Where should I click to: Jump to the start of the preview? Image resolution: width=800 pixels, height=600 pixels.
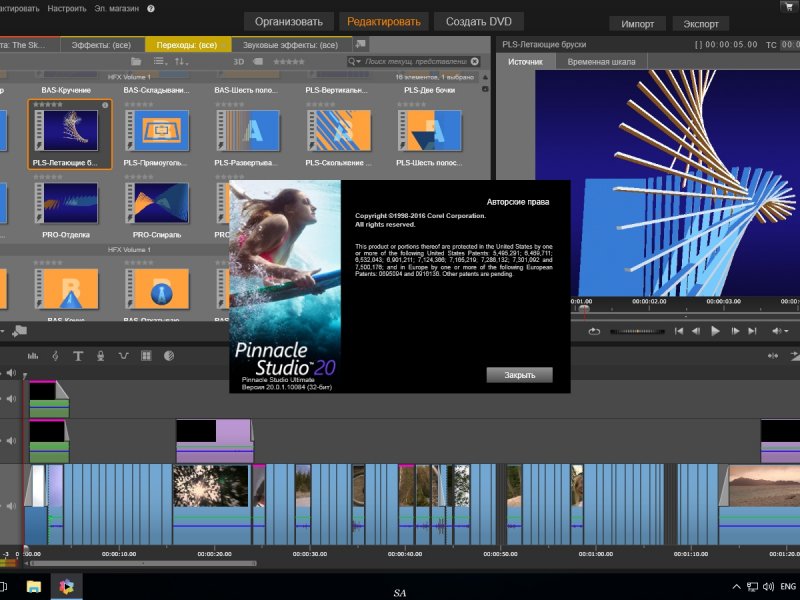[x=679, y=331]
